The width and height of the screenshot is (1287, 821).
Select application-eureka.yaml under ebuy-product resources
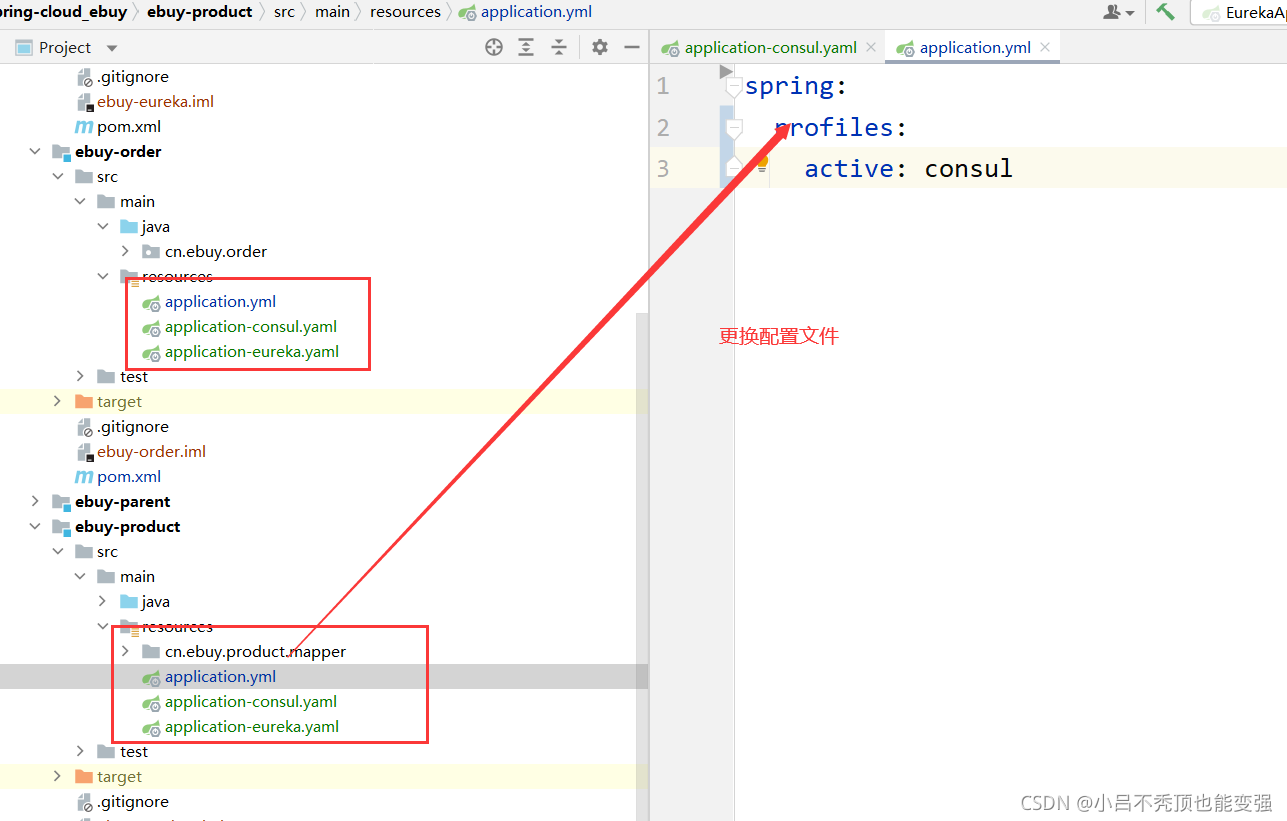pos(252,727)
